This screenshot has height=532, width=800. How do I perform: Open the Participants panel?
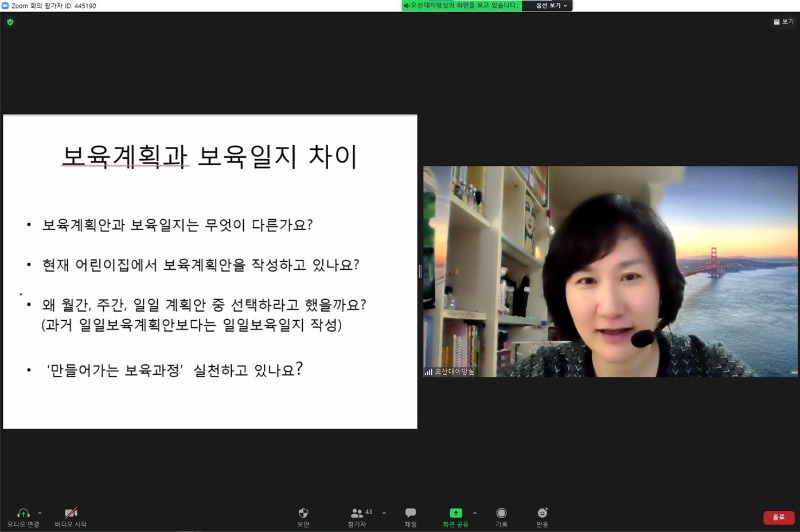coord(357,513)
